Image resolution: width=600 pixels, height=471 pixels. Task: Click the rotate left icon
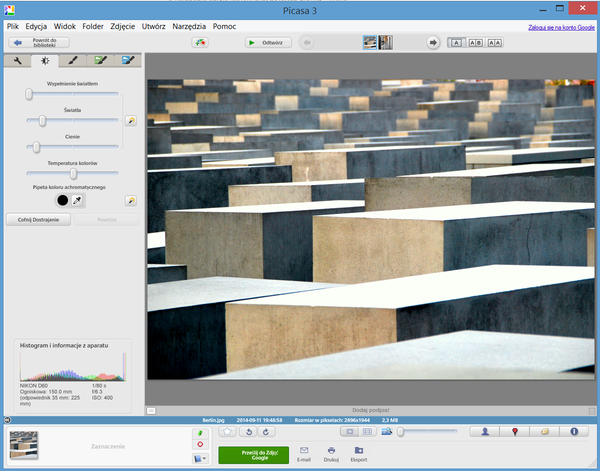247,432
